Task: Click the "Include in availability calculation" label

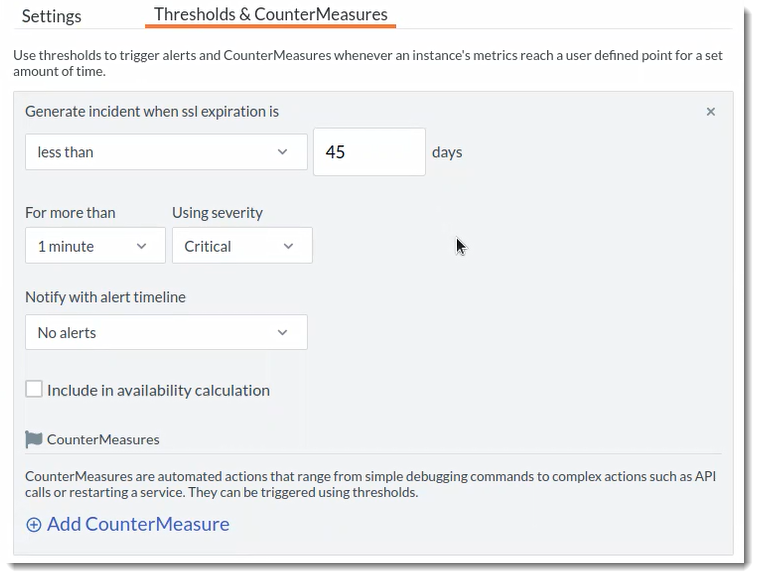Action: 158,390
